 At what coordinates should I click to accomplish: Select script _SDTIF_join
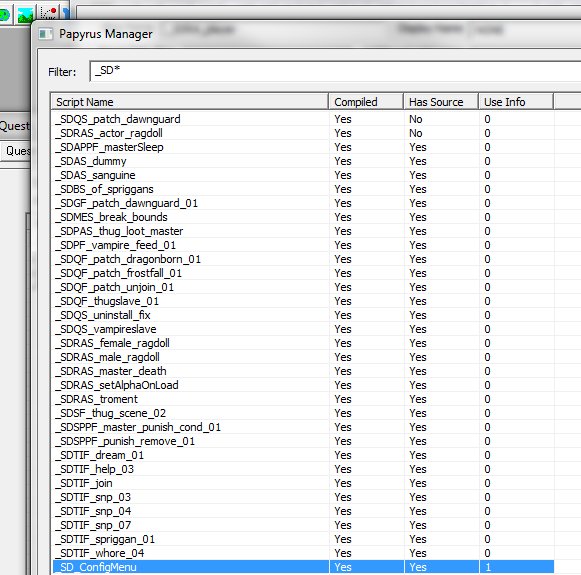pos(84,483)
